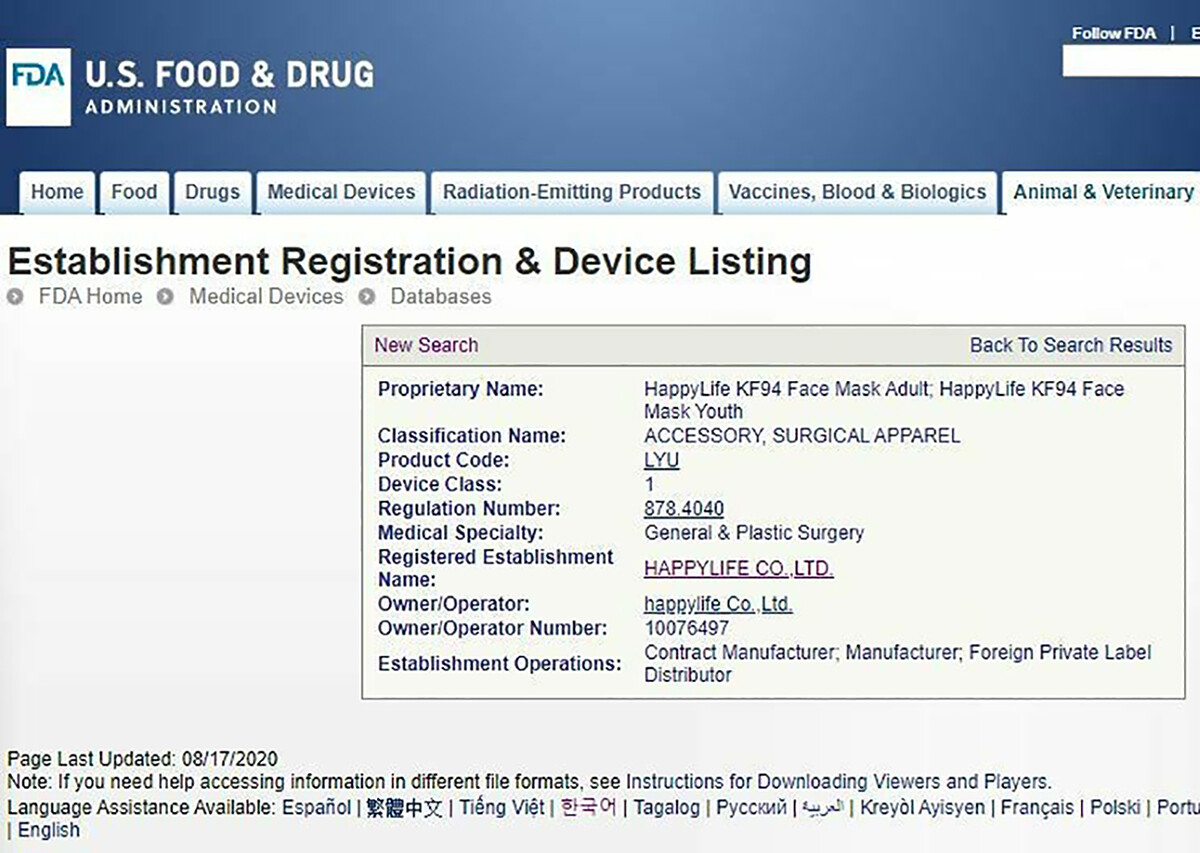Select Kreyòl Ayisyen language assistance

(922, 808)
